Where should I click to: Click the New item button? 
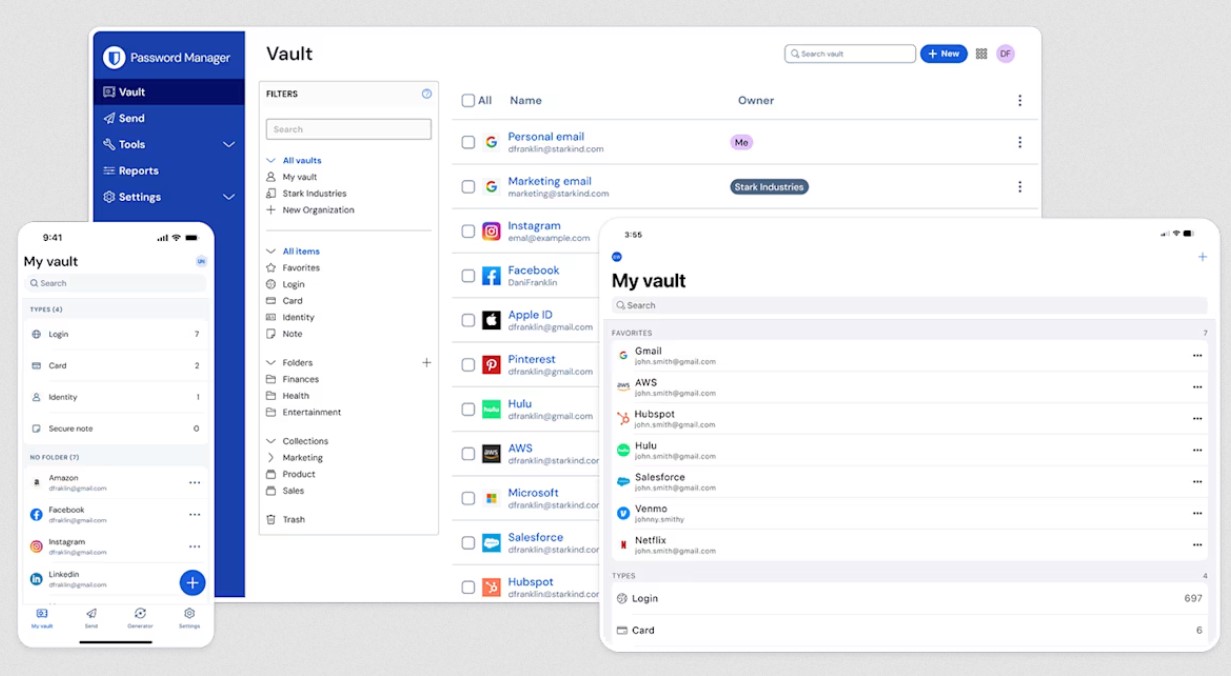point(943,54)
